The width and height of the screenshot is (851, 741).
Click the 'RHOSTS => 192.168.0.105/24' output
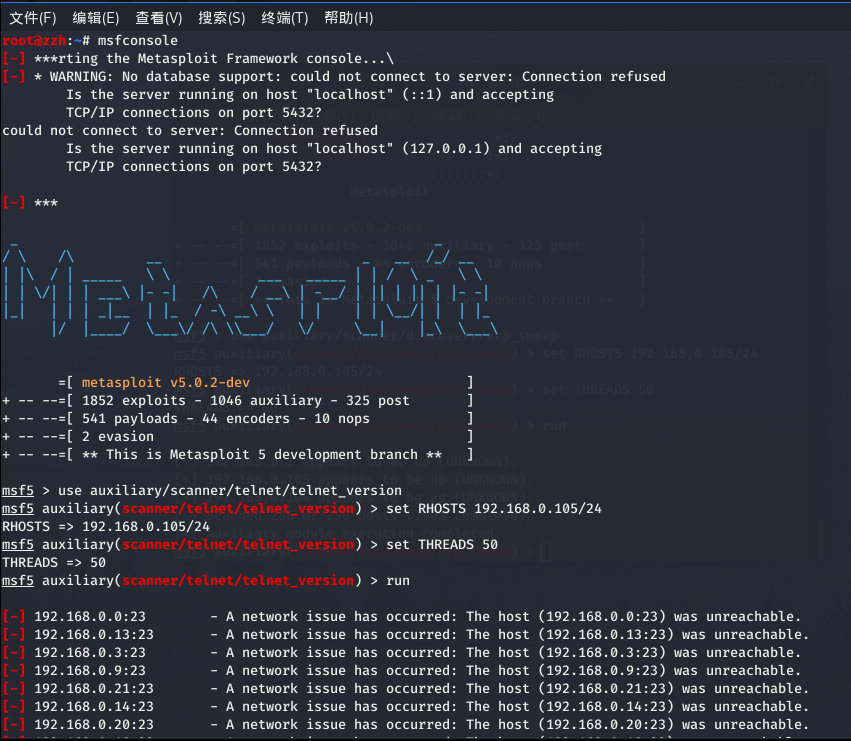(106, 527)
